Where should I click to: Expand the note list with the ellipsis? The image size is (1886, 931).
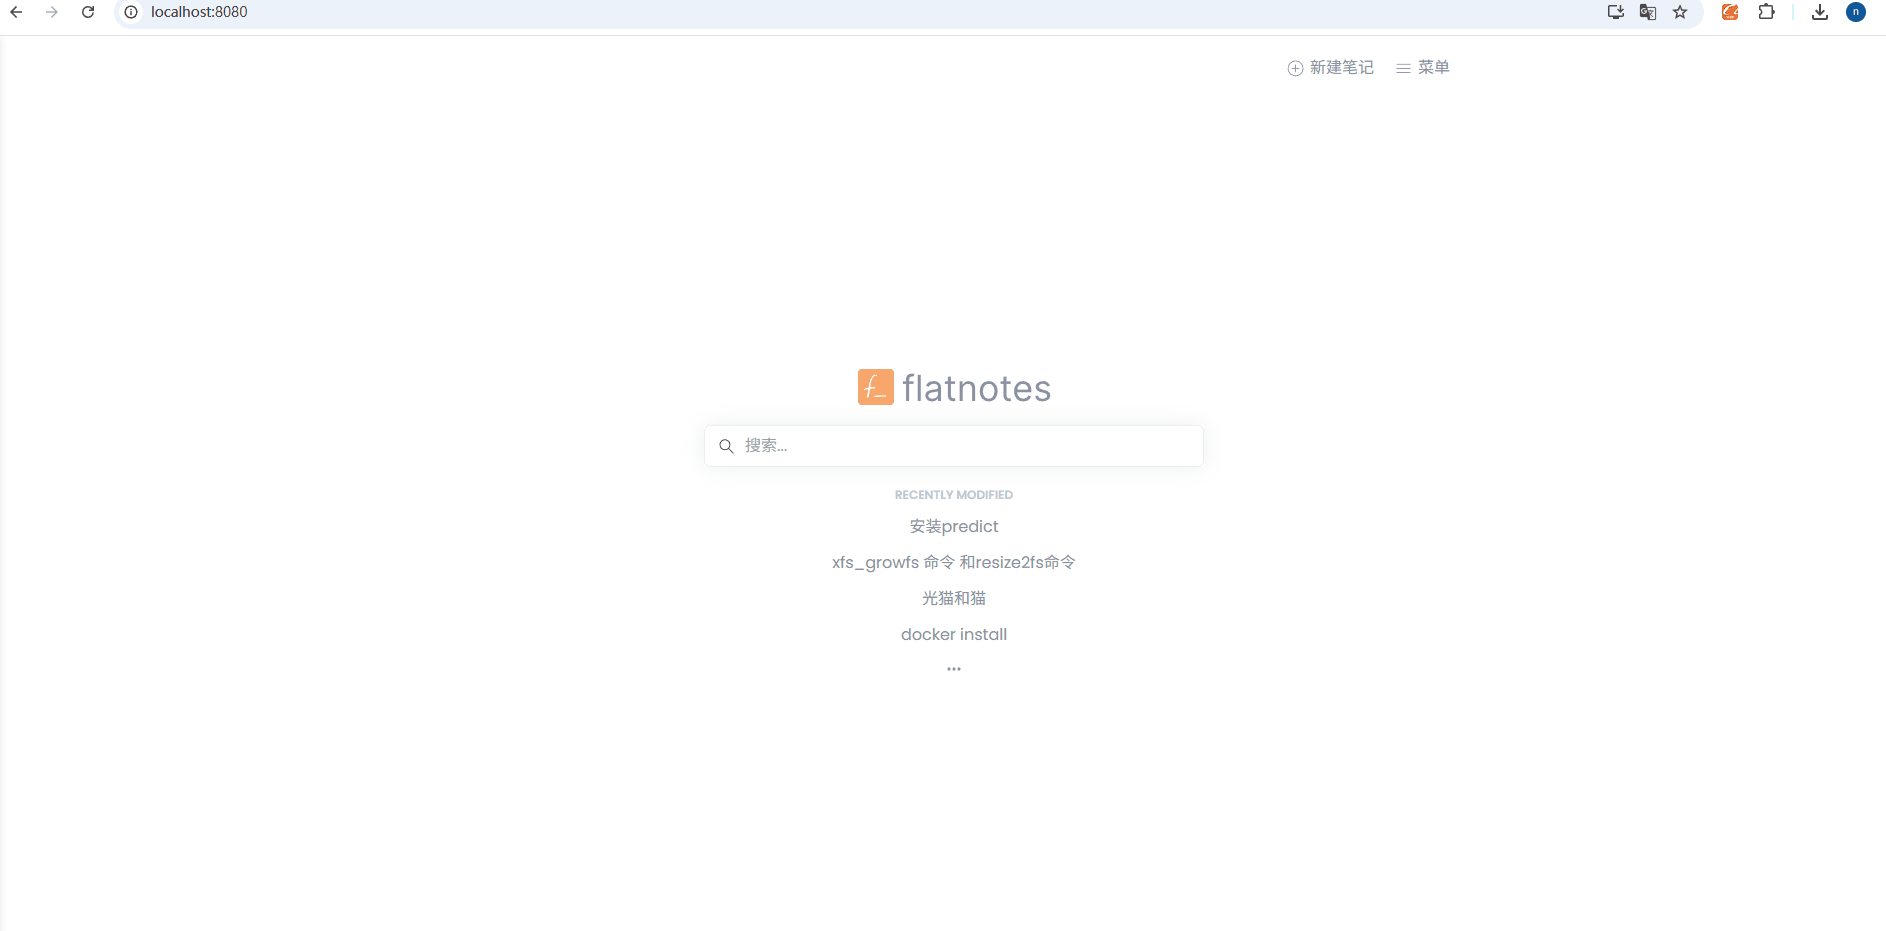953,668
